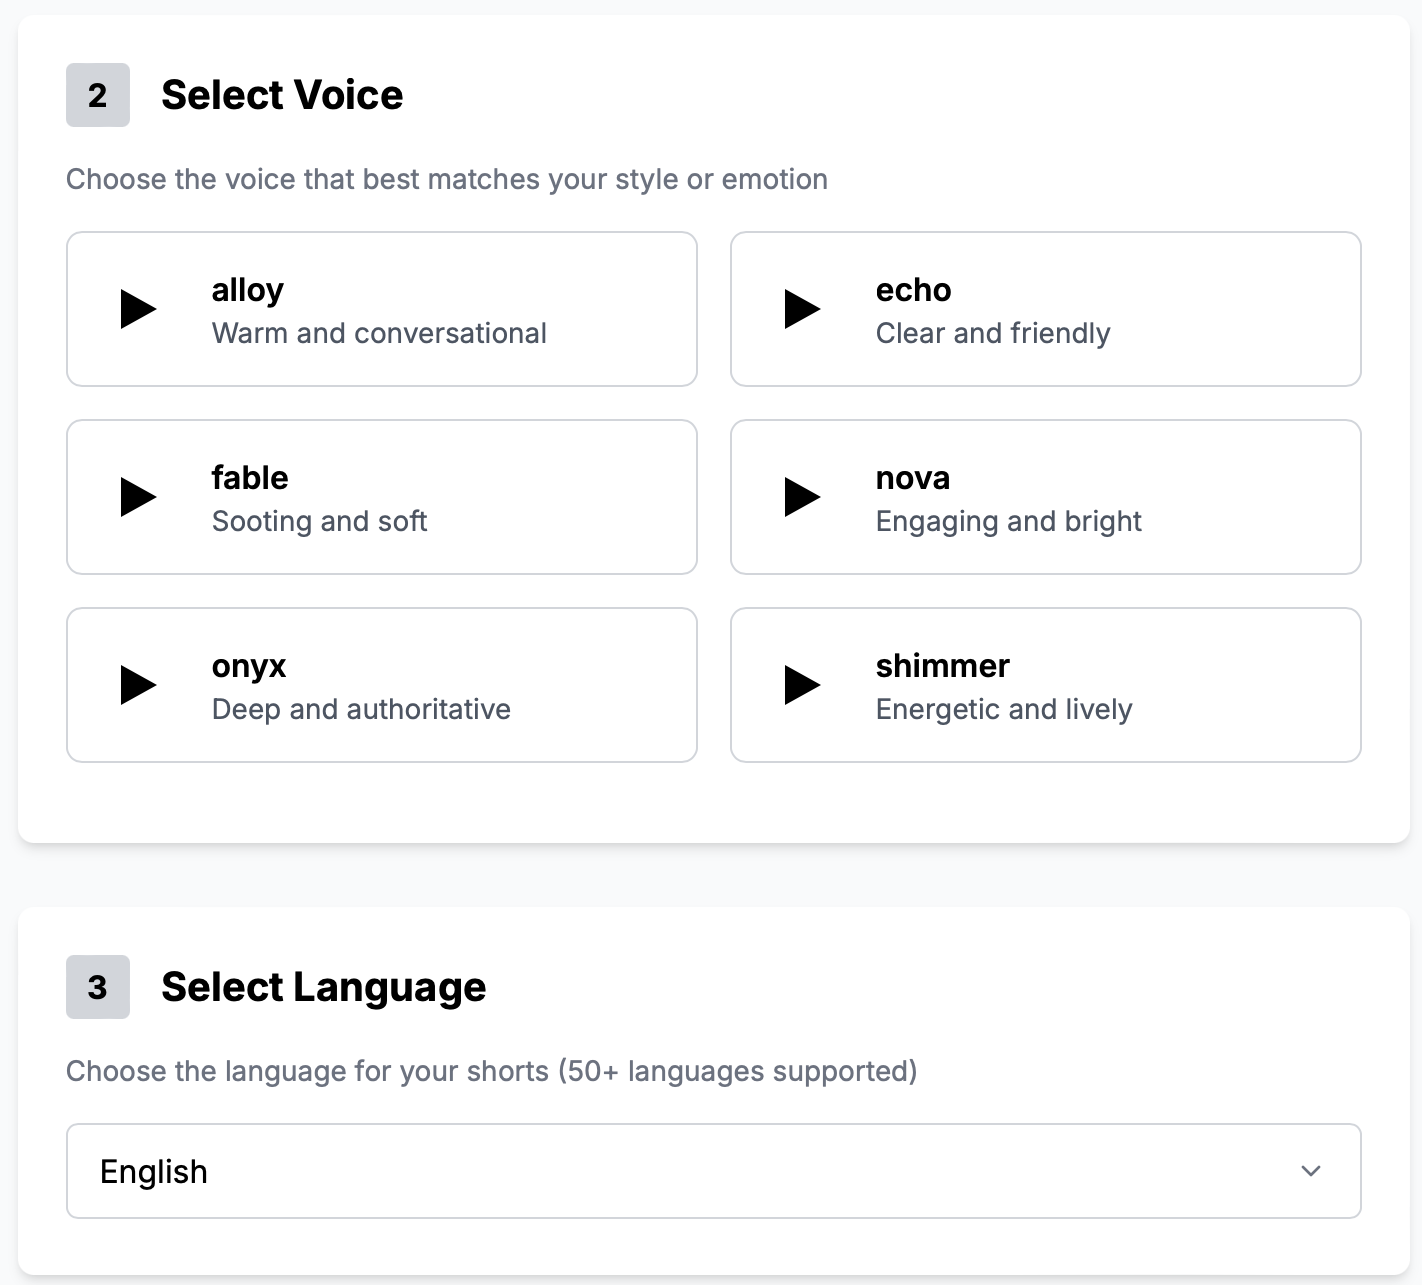Expand language list via chevron arrow
This screenshot has width=1422, height=1285.
pos(1310,1171)
